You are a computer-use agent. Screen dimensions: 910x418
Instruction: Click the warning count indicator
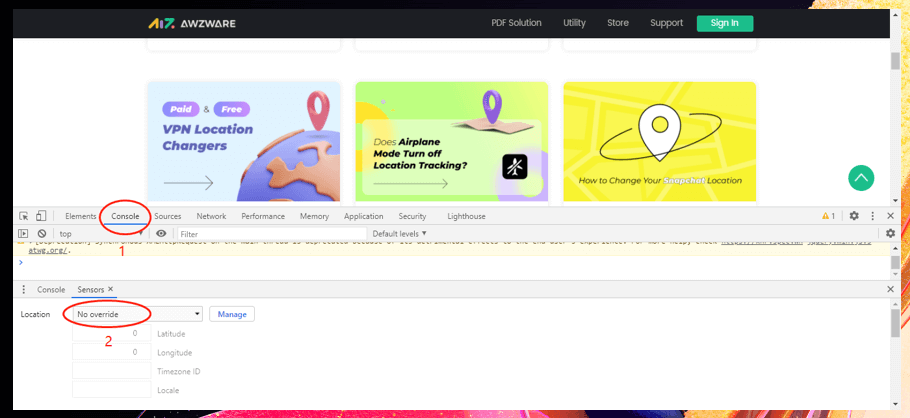pyautogui.click(x=828, y=216)
